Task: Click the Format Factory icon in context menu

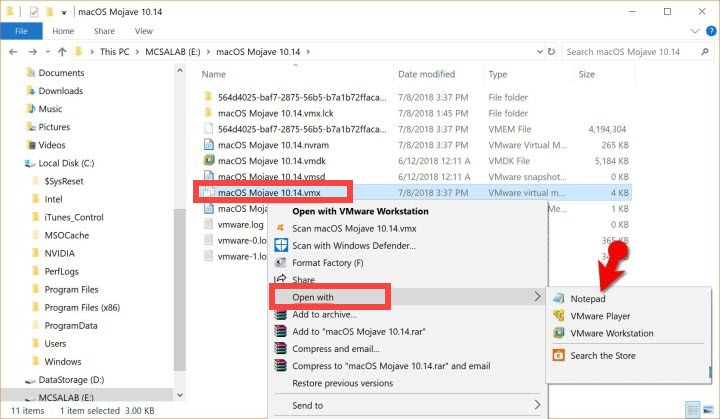Action: [281, 263]
